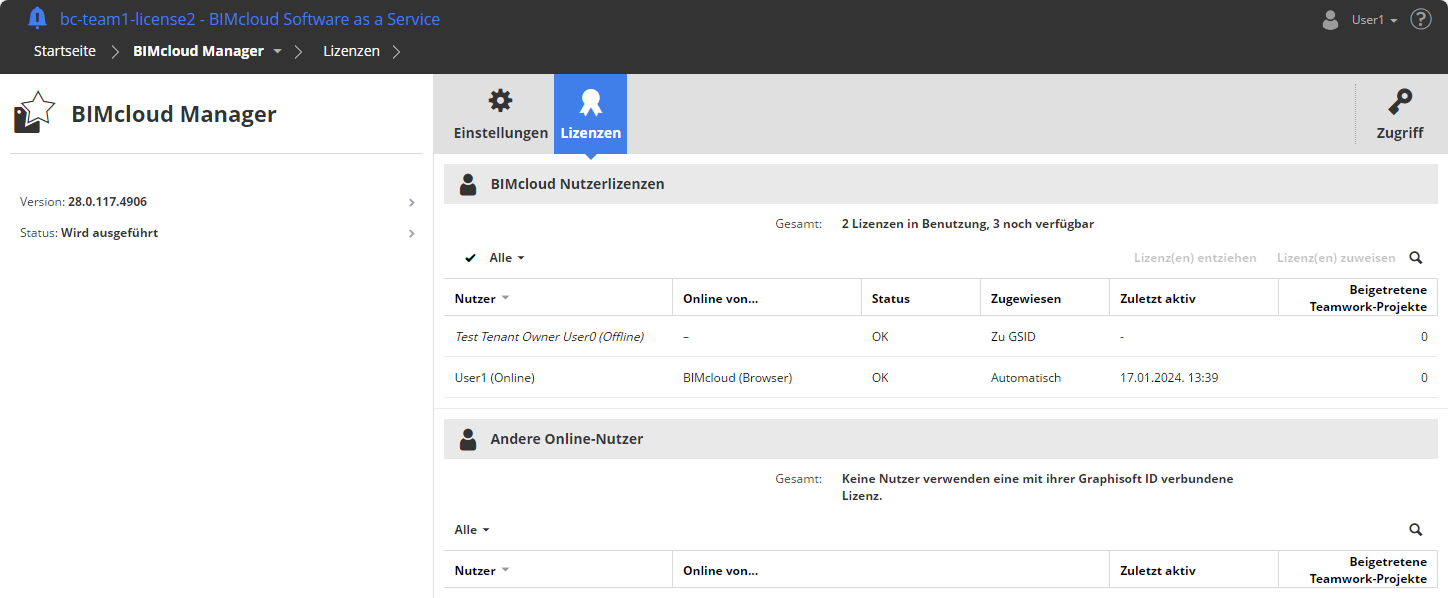Click the notification bell icon

[37, 18]
